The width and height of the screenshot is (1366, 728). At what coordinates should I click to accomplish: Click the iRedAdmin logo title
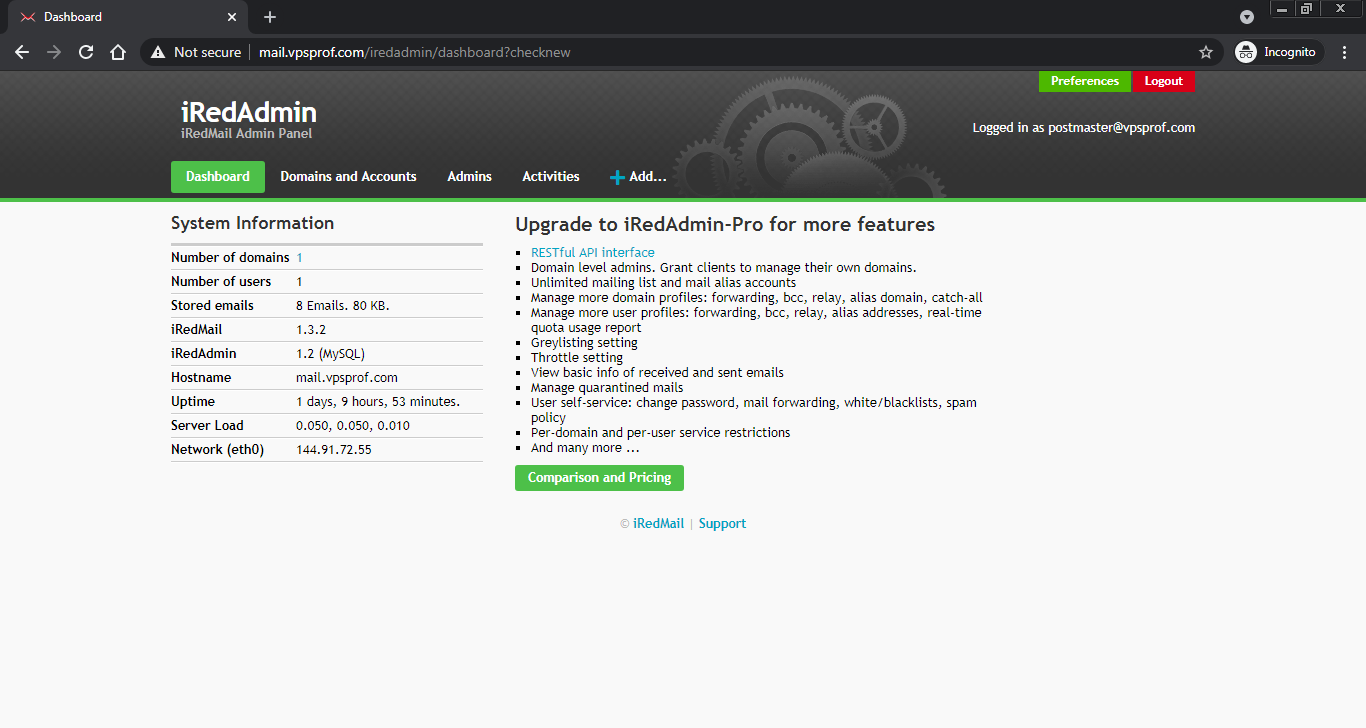pyautogui.click(x=249, y=112)
